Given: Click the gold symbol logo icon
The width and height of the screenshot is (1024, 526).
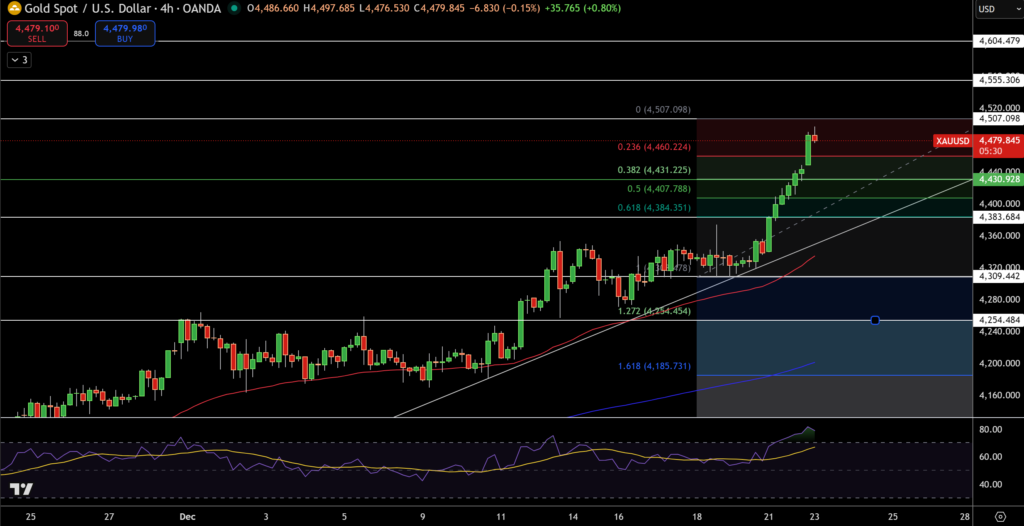Looking at the screenshot, I should 13,8.
